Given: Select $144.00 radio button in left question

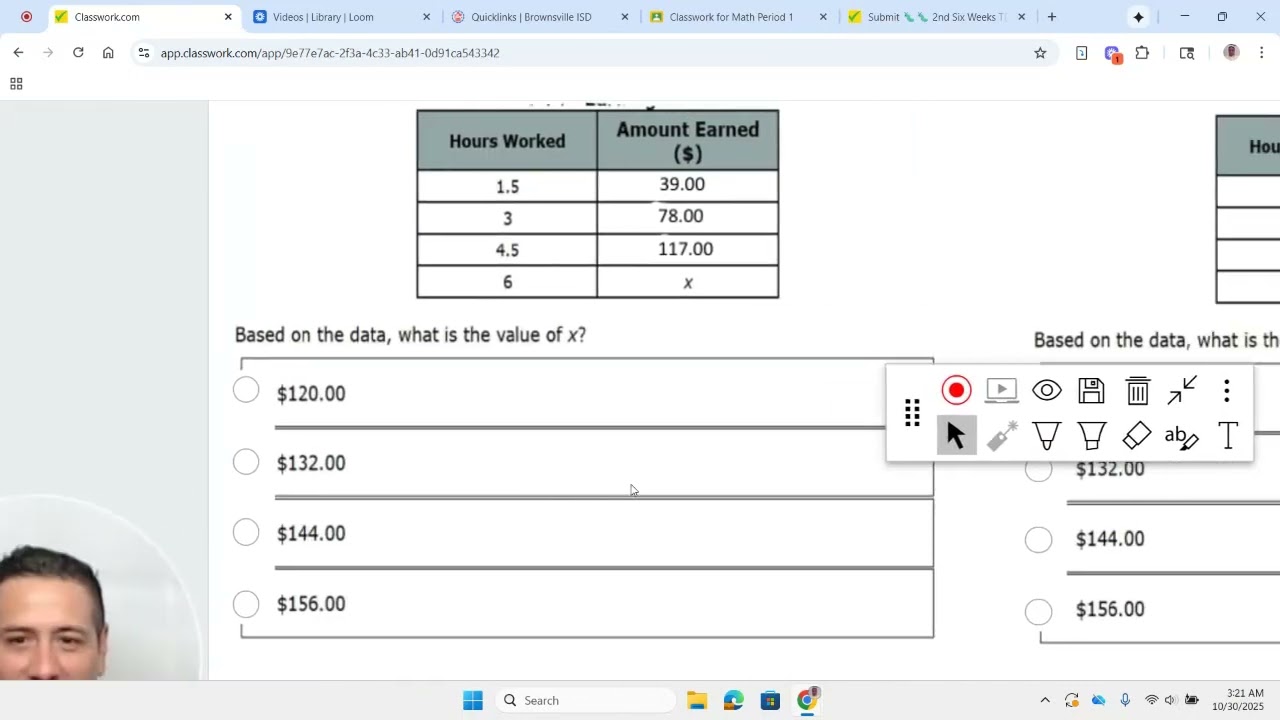Looking at the screenshot, I should [x=246, y=532].
